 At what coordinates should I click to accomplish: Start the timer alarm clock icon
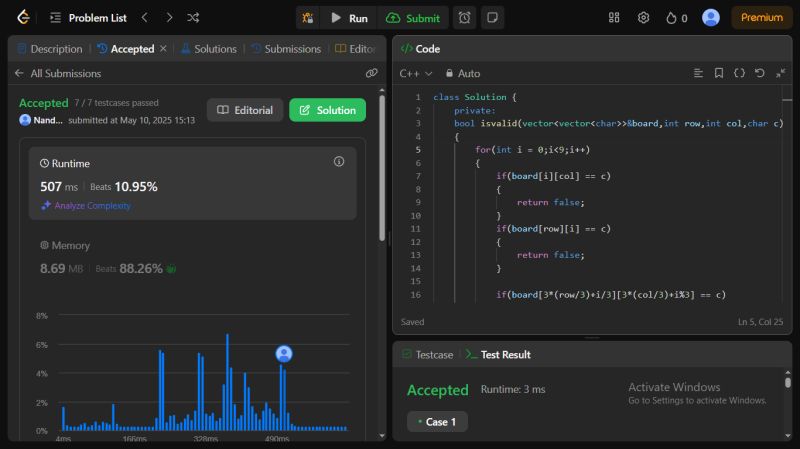coord(464,18)
